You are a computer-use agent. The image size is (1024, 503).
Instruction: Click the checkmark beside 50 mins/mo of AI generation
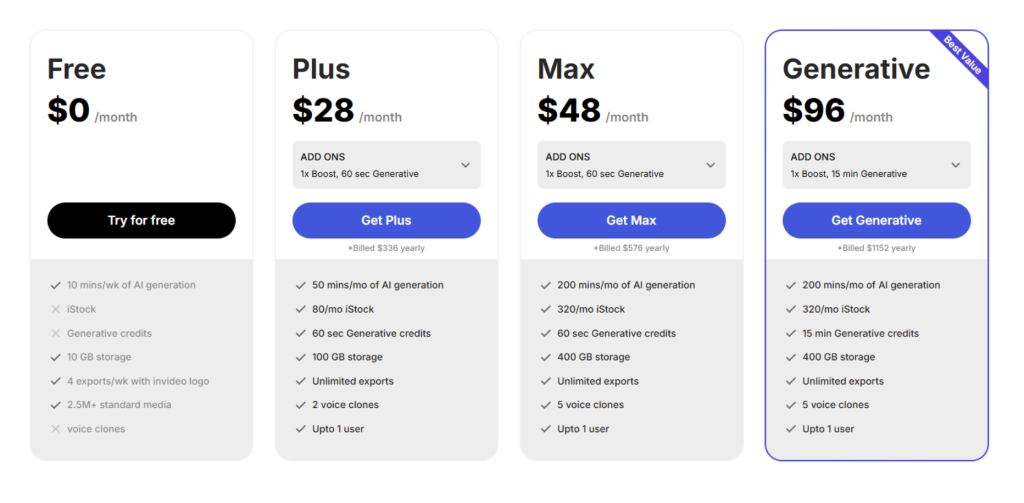[300, 285]
